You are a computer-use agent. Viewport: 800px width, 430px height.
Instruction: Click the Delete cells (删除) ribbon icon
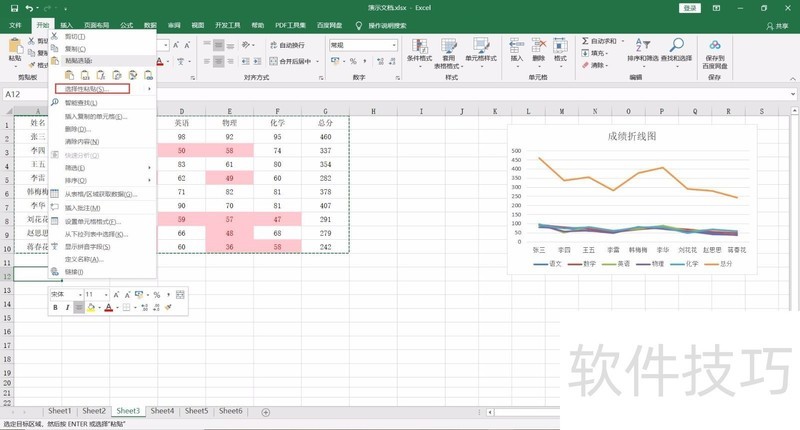tap(539, 45)
